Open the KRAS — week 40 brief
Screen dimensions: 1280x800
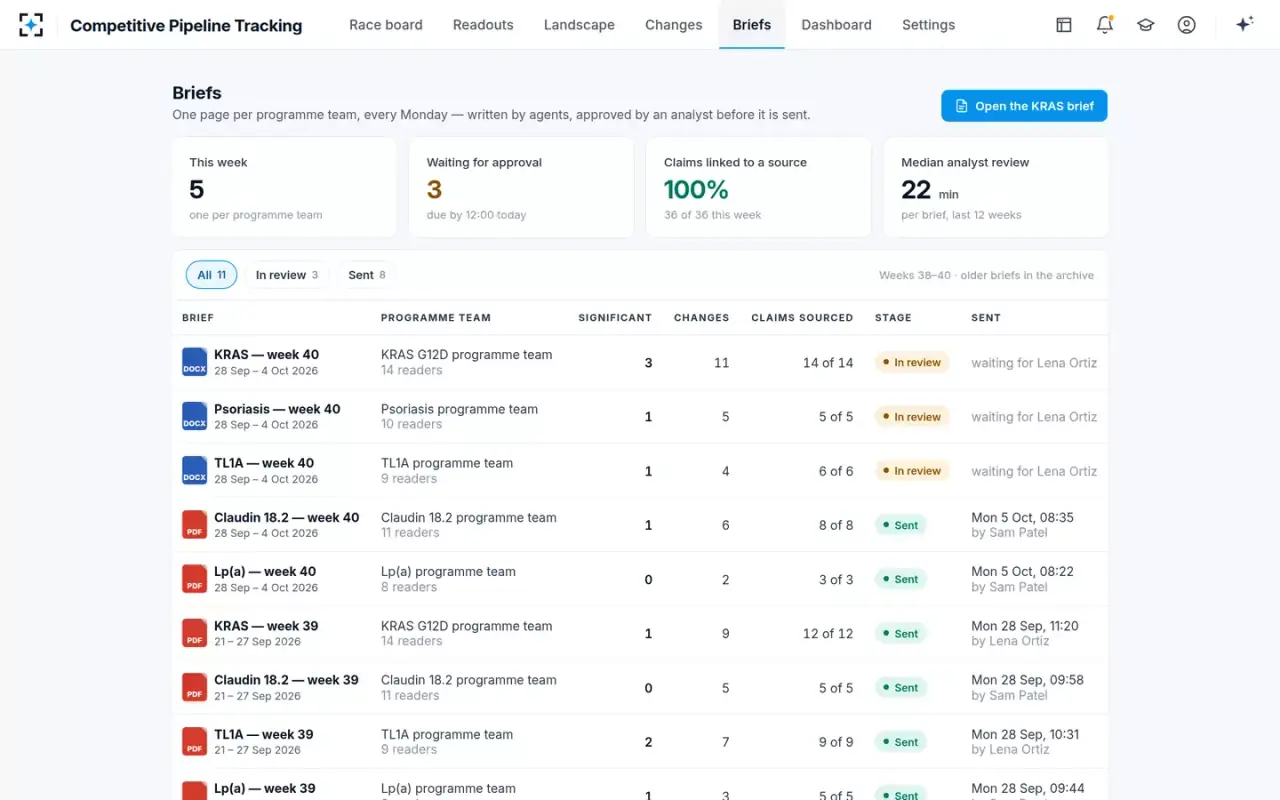coord(266,354)
